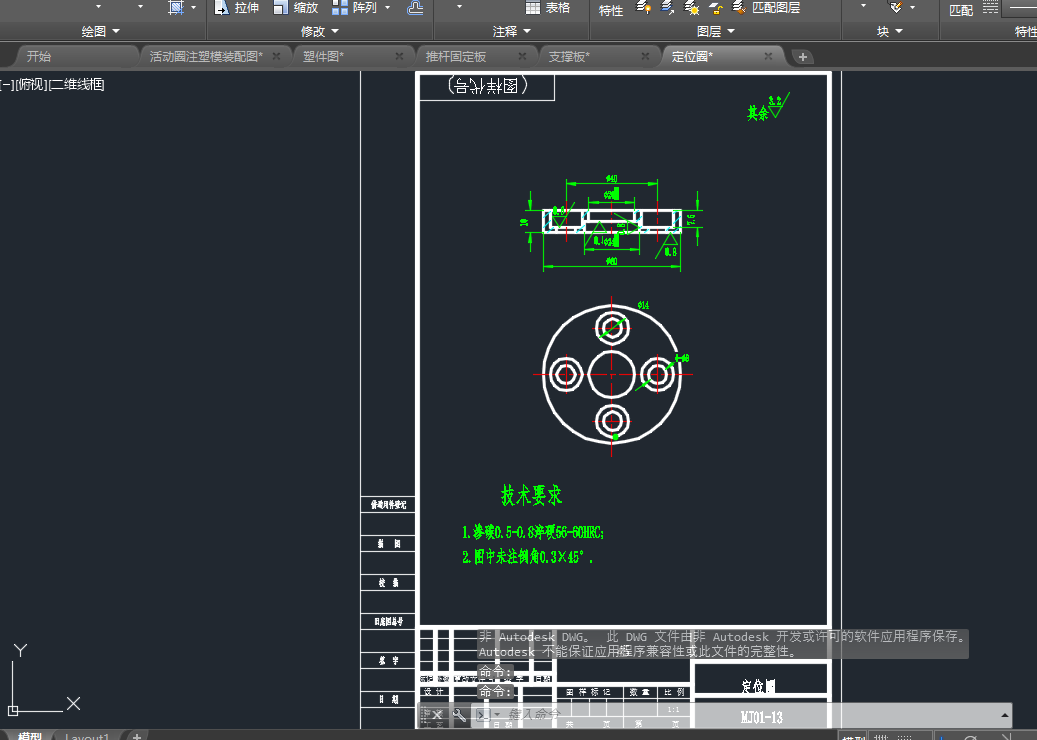Click the text 1.渗碳0.5-0.8淬硬56-60HRC
Viewport: 1037px width, 740px height.
[x=532, y=532]
